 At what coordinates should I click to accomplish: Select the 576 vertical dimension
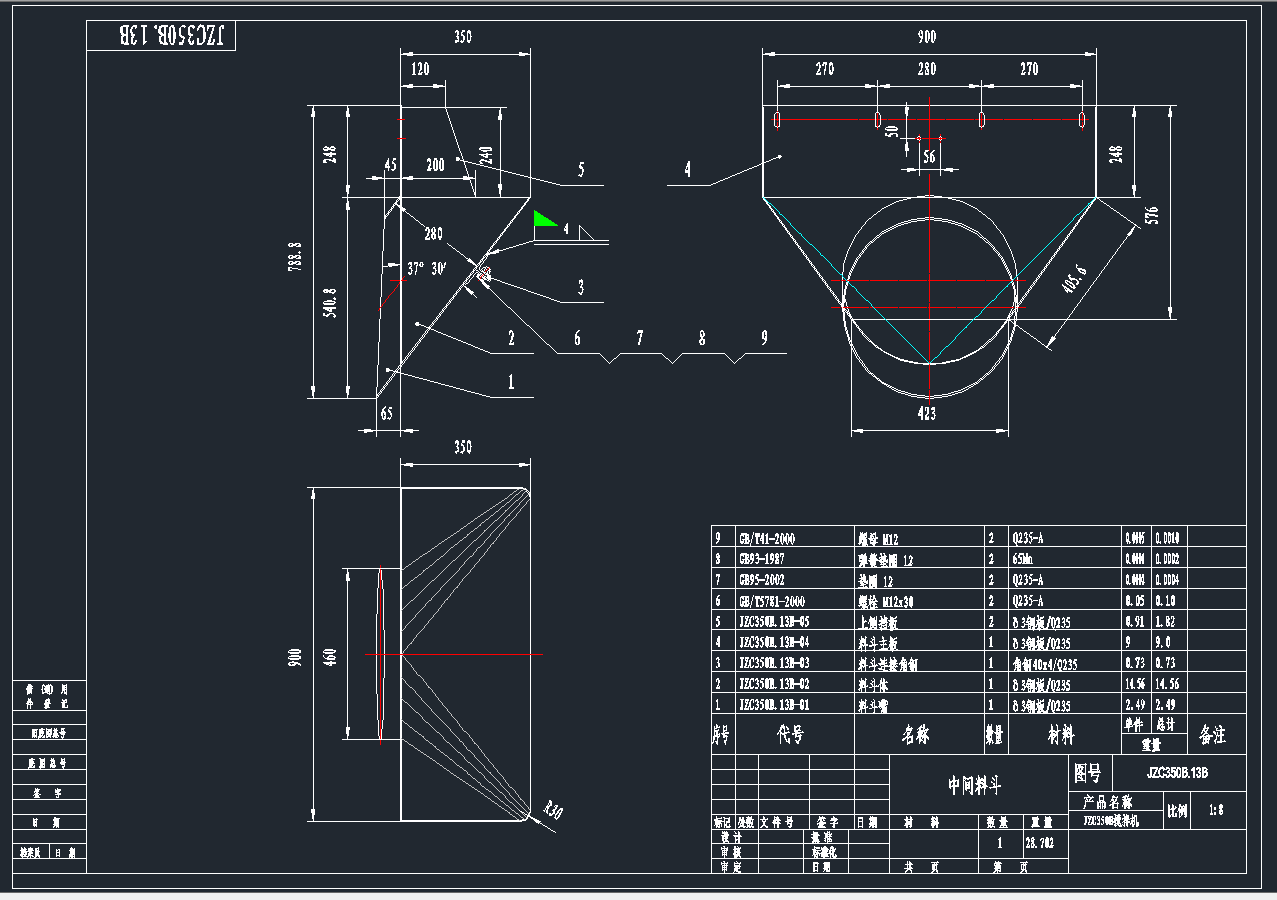tap(1151, 216)
